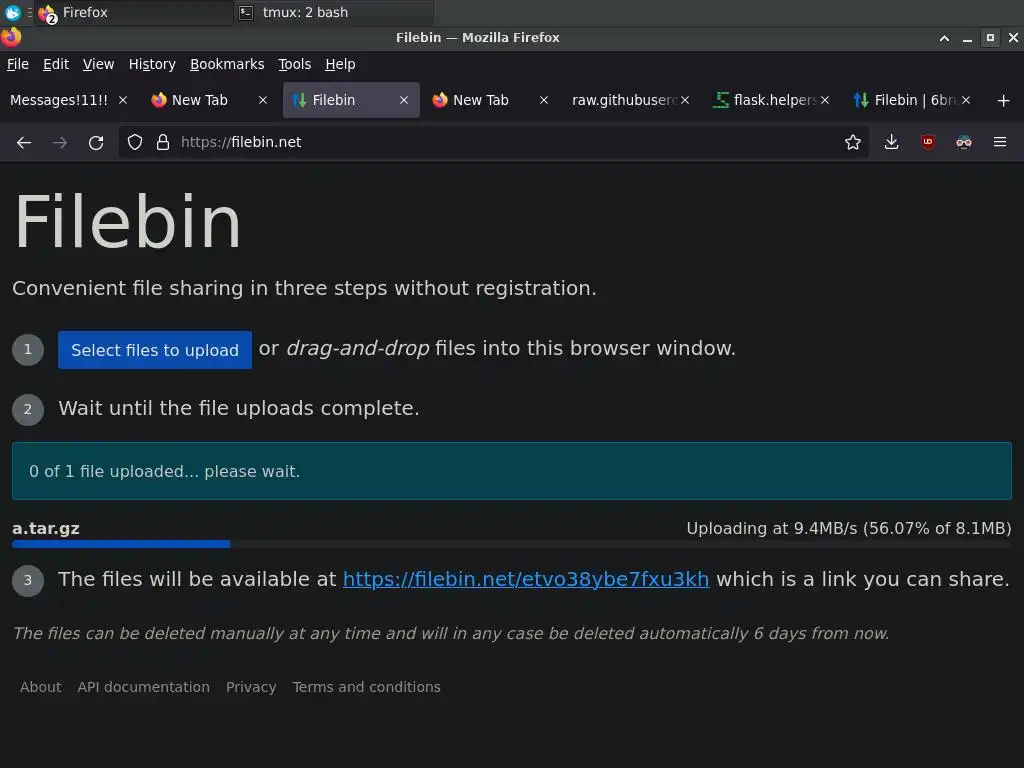Shade the window with the up arrow
Viewport: 1024px width, 768px height.
click(x=944, y=38)
